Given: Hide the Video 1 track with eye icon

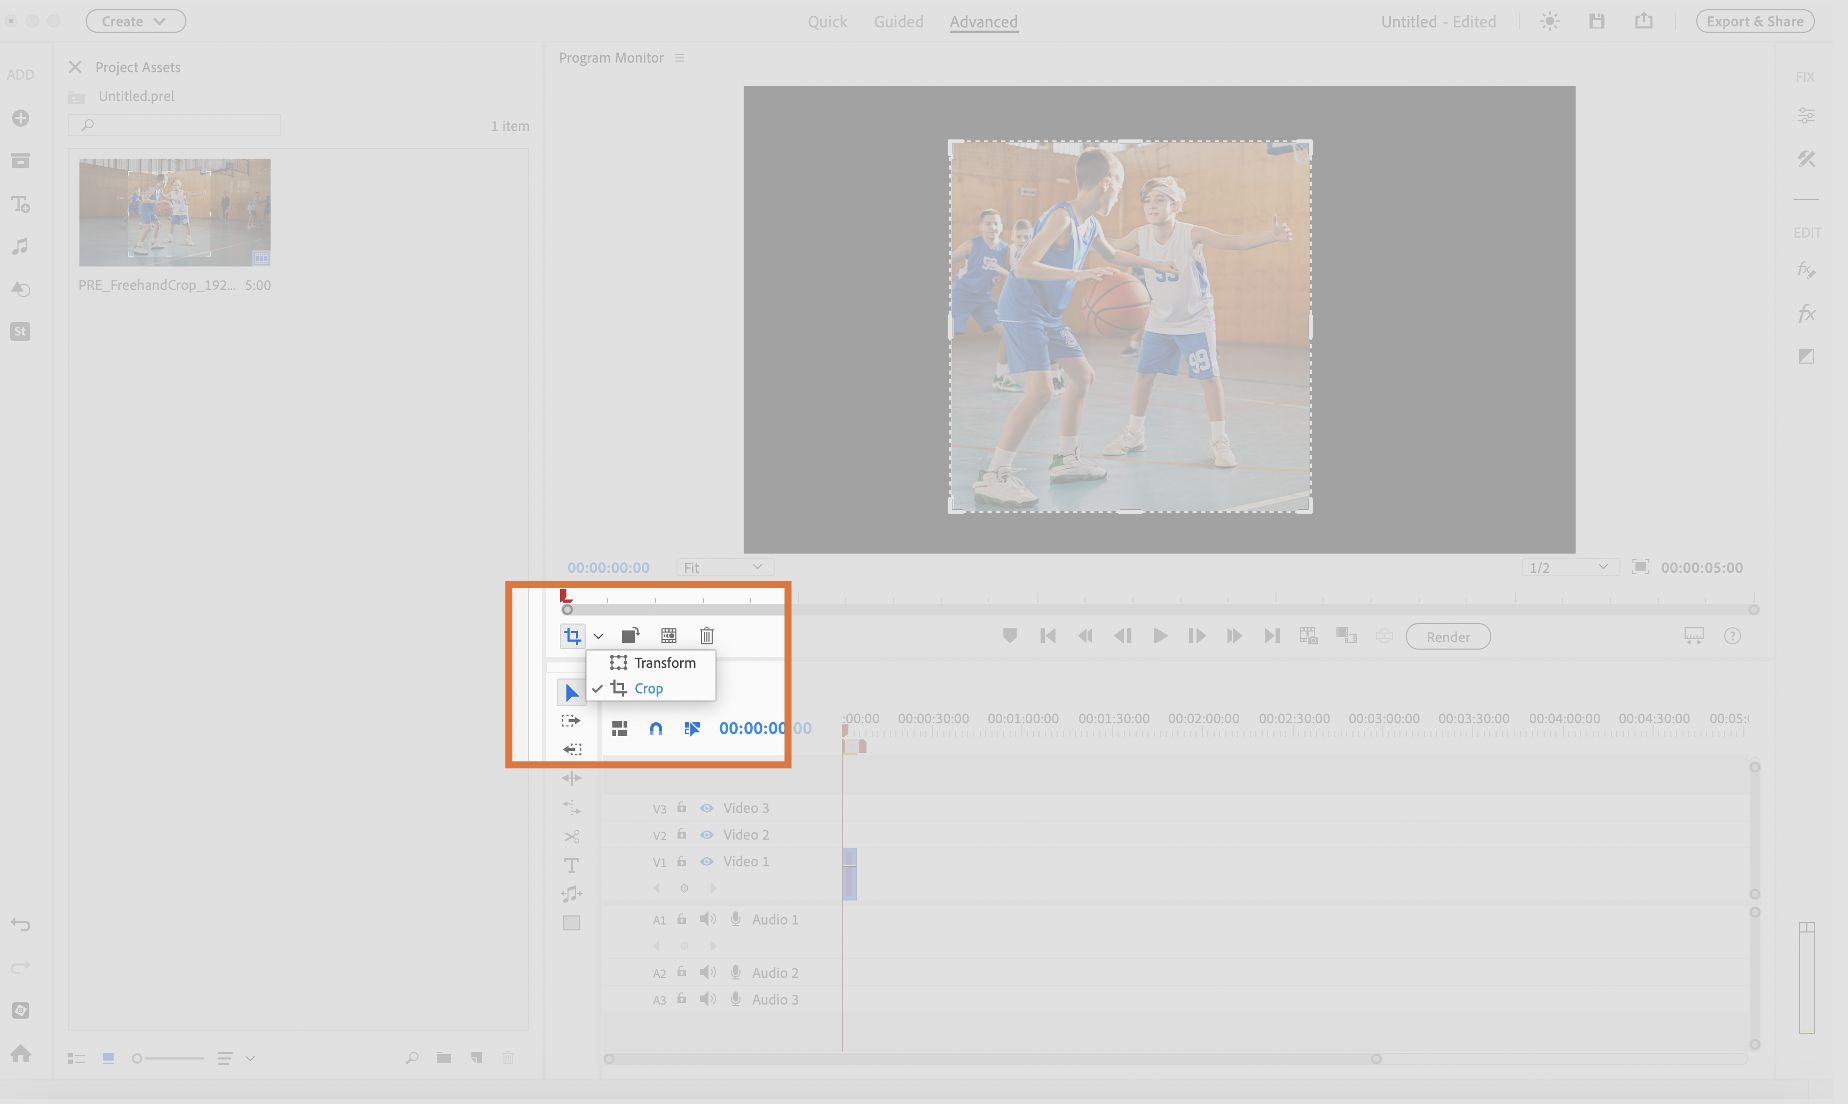Looking at the screenshot, I should click(707, 862).
